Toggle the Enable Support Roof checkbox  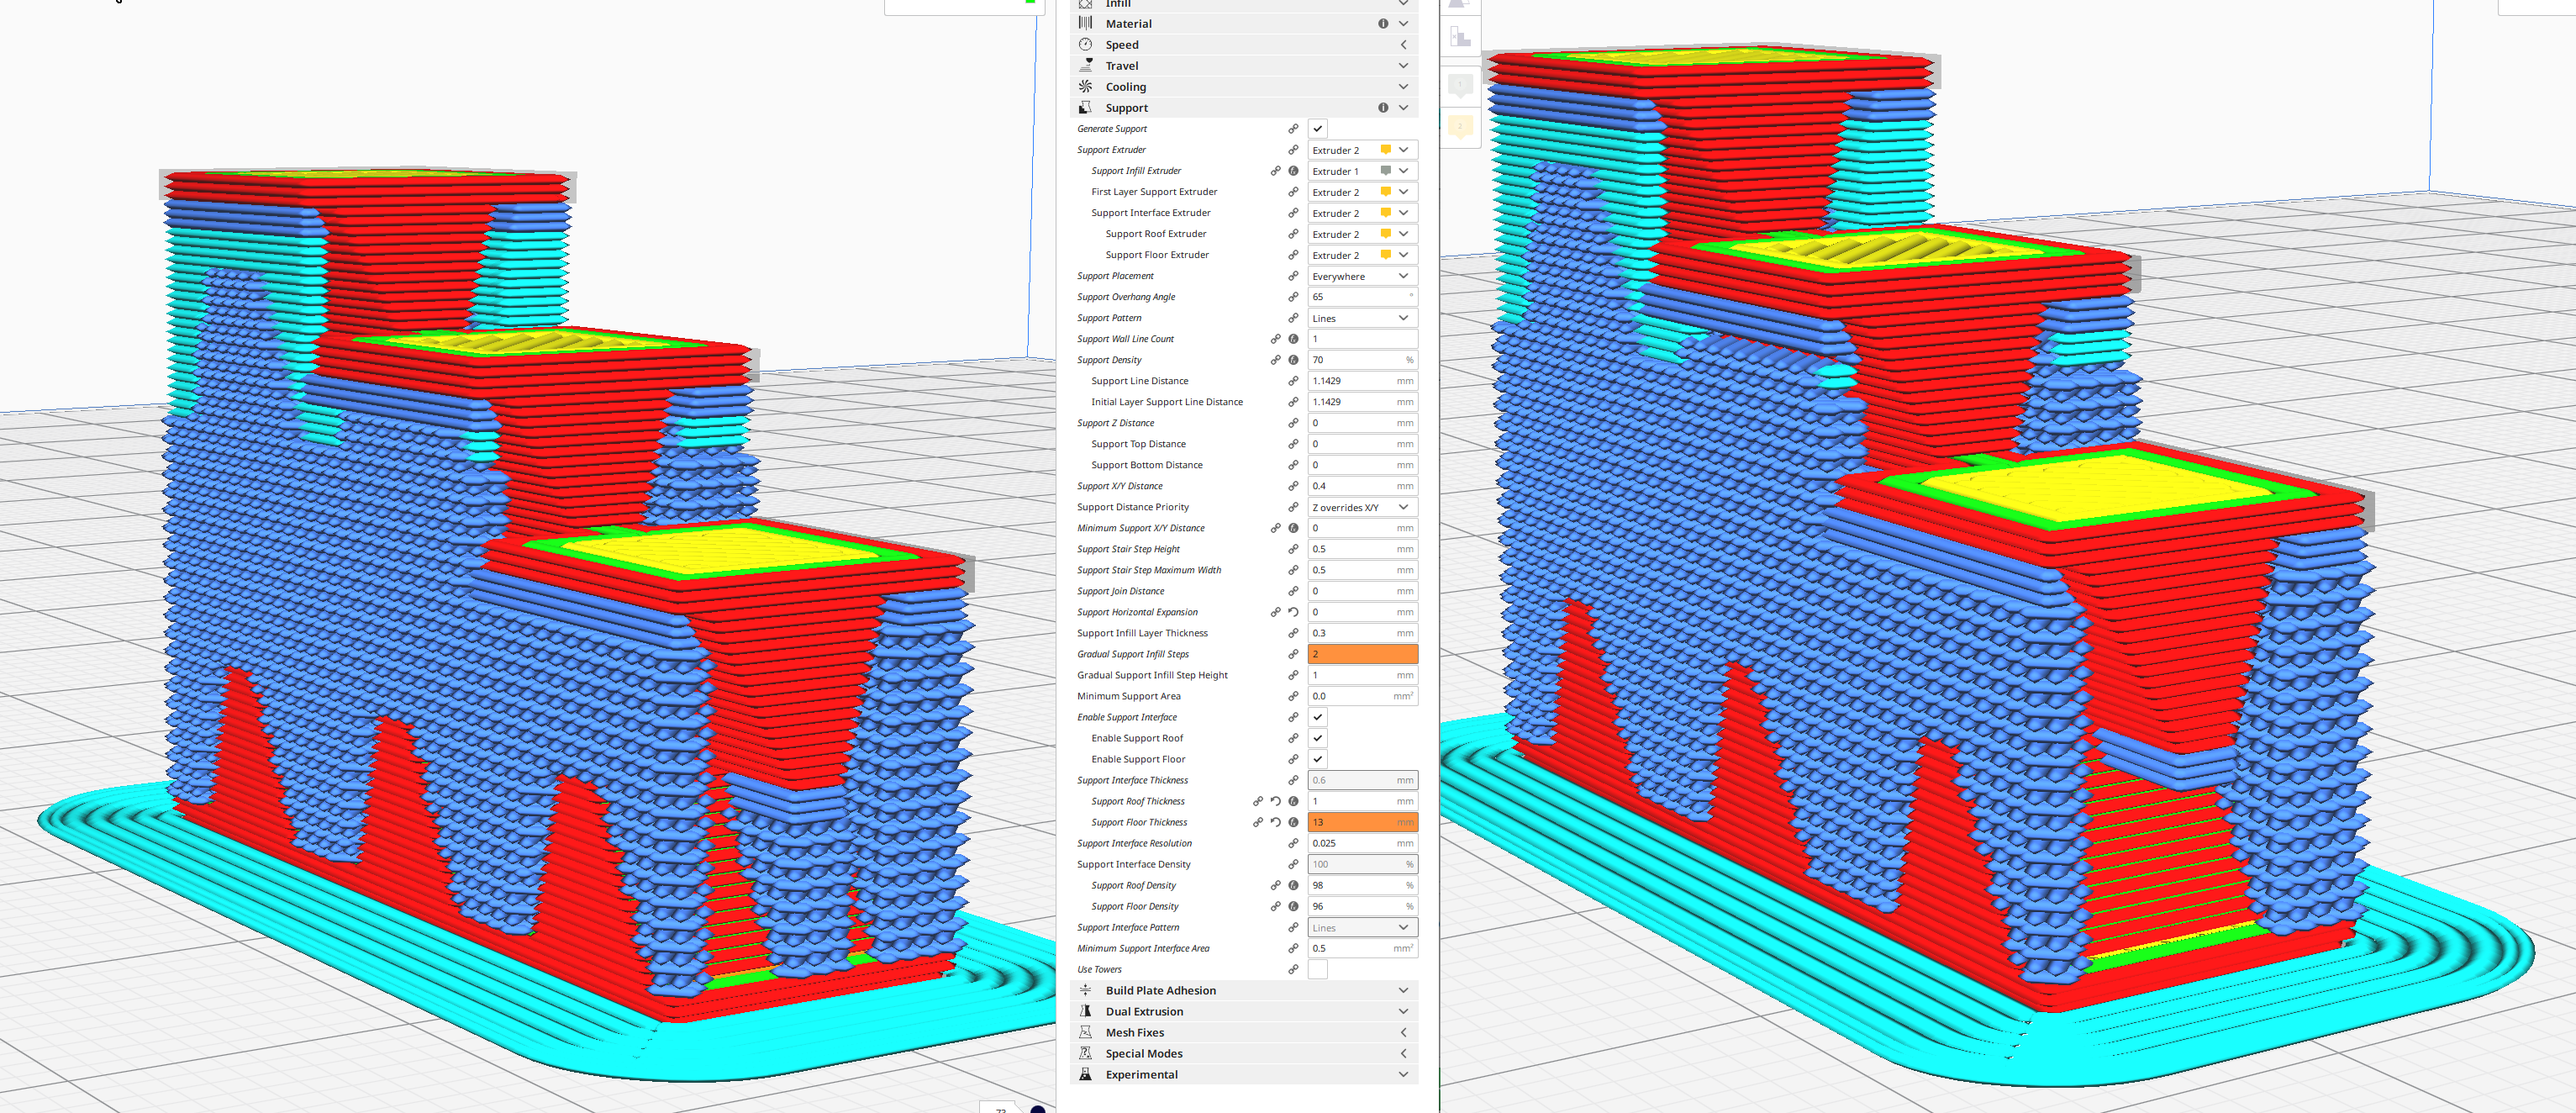[1318, 738]
